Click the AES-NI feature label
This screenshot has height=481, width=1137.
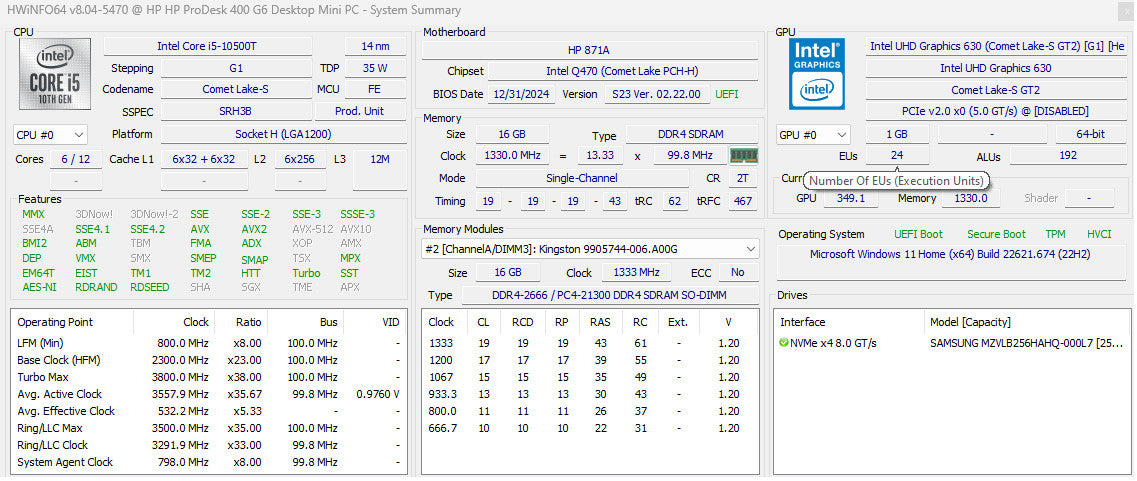[x=38, y=287]
